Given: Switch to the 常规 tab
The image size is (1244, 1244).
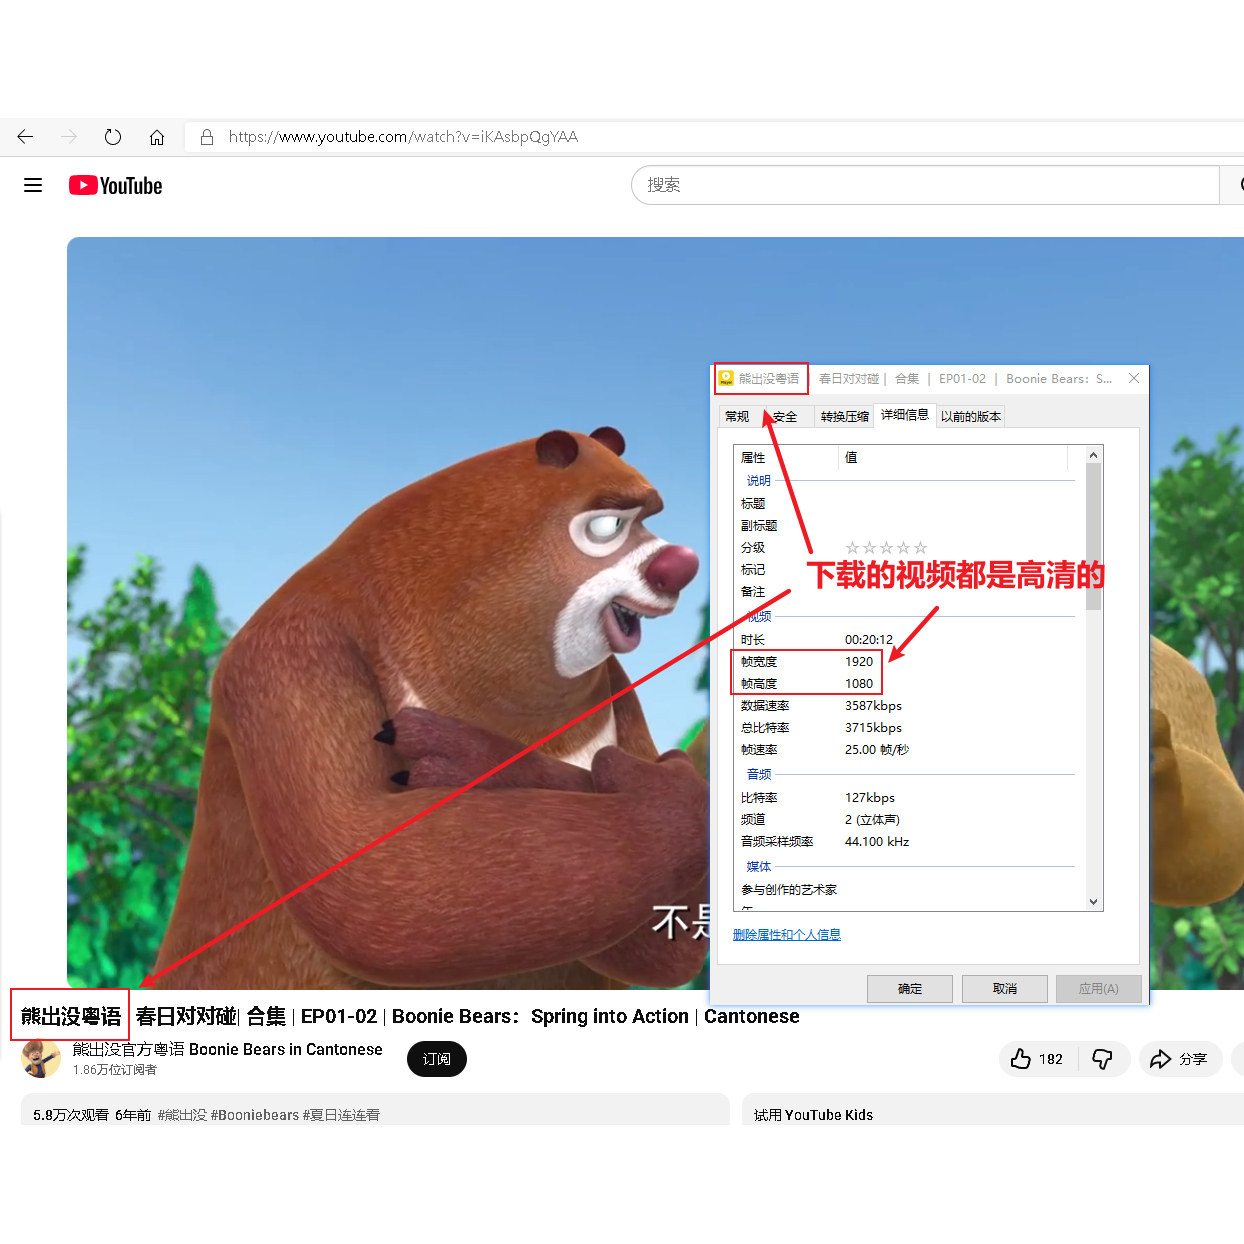Looking at the screenshot, I should click(x=737, y=416).
